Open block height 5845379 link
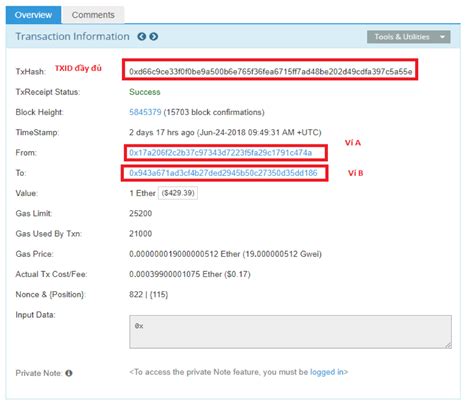The image size is (474, 410). click(145, 112)
